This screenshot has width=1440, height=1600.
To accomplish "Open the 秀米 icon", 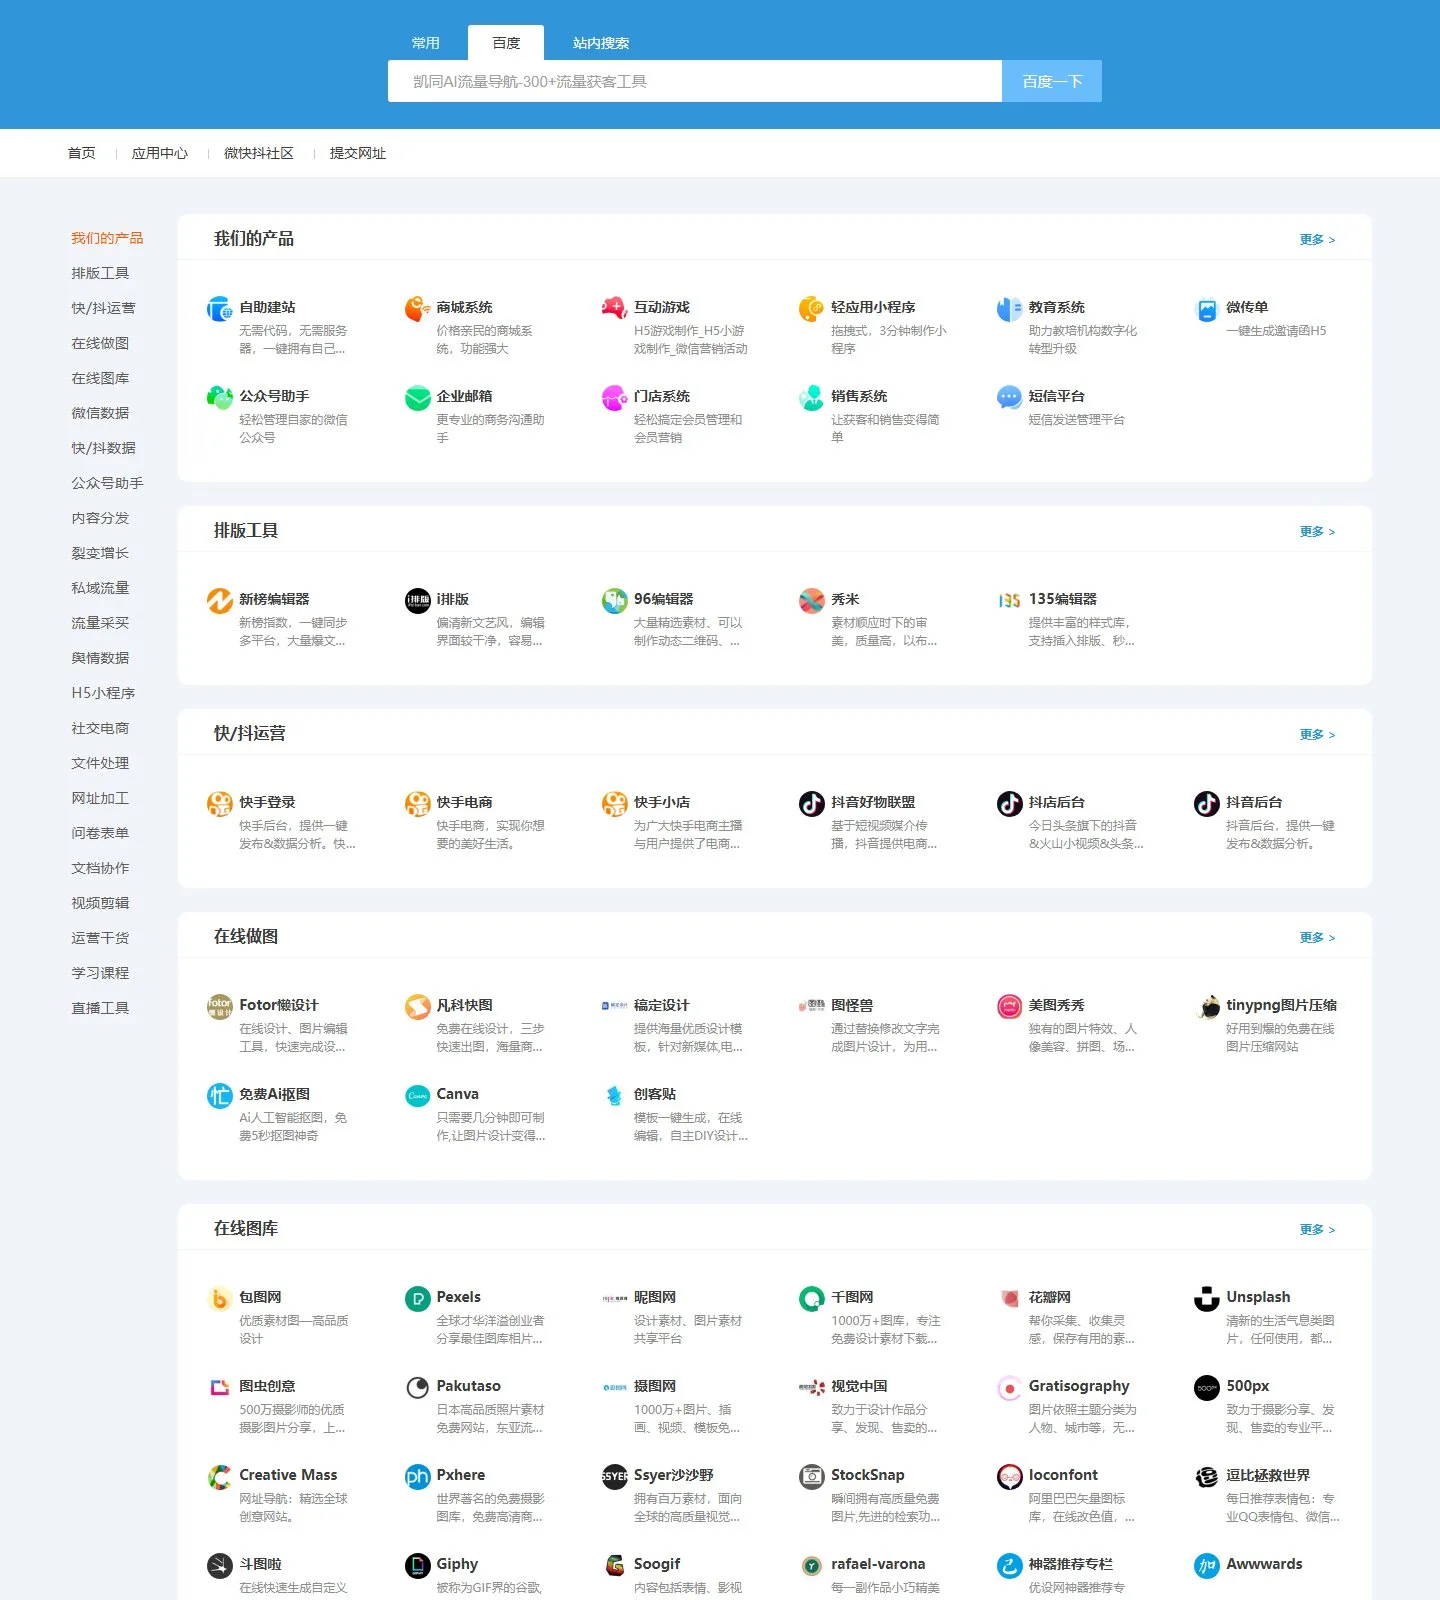I will (x=811, y=601).
